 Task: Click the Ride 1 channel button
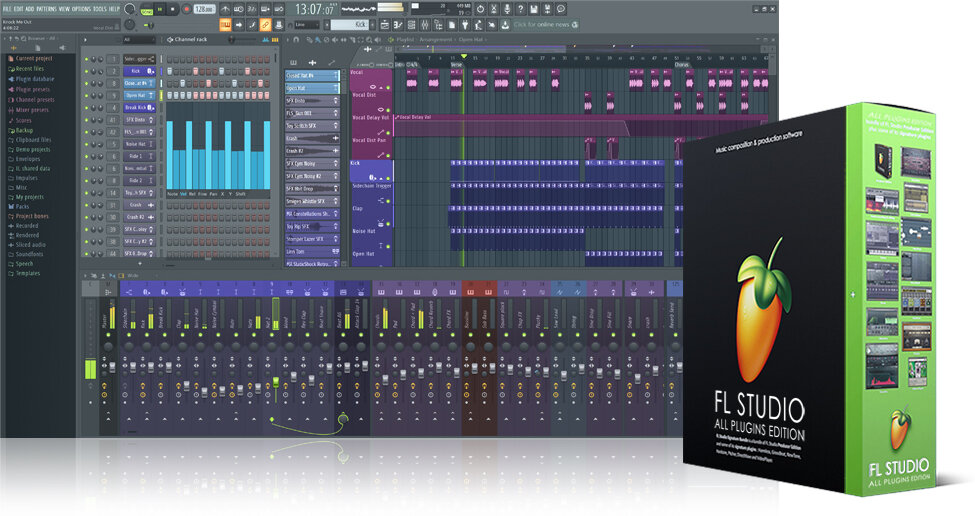click(138, 156)
